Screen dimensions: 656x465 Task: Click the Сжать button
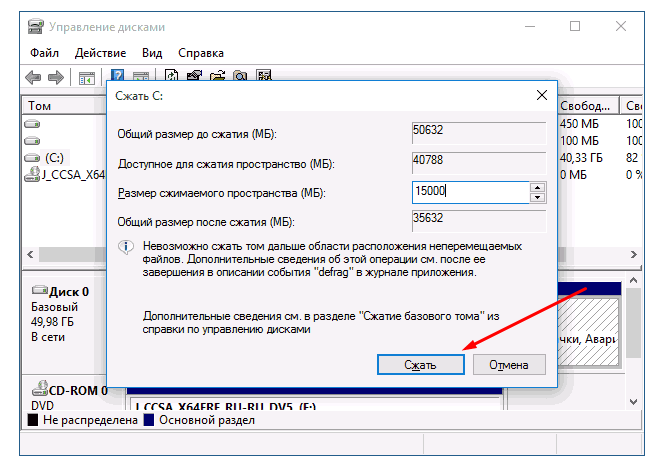click(x=420, y=365)
